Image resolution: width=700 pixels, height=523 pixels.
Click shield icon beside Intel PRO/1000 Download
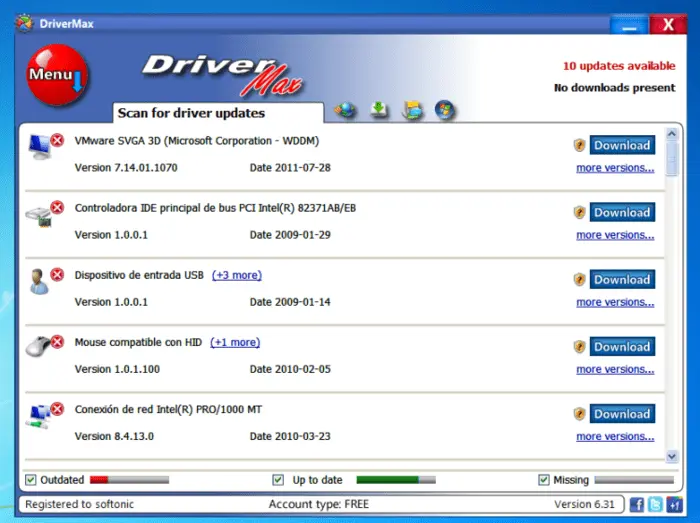click(x=579, y=414)
